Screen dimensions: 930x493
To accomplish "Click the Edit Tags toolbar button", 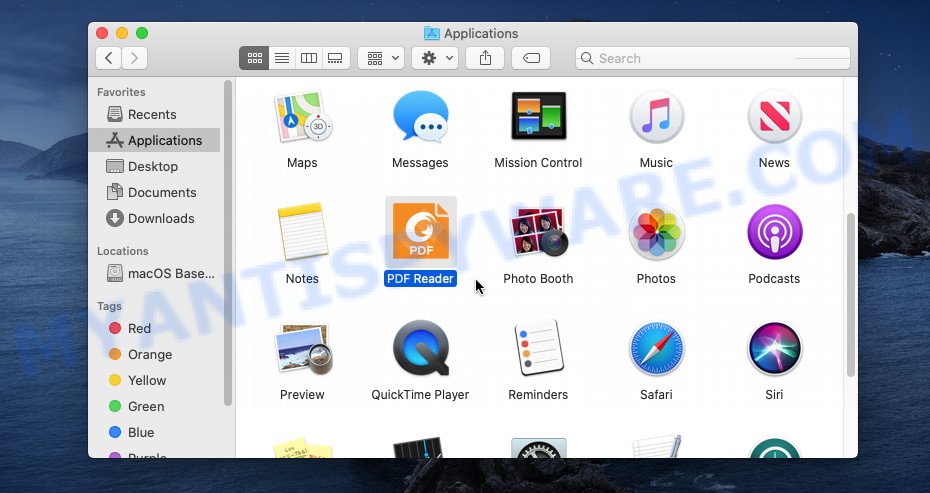I will (x=531, y=58).
